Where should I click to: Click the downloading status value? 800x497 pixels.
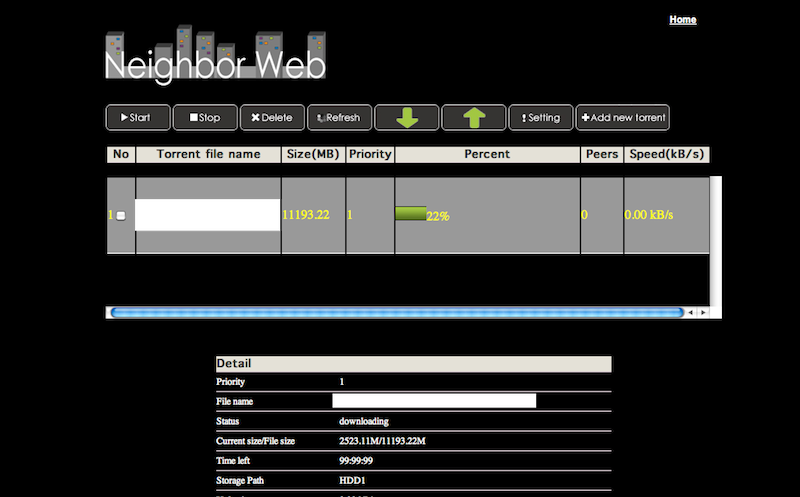click(x=364, y=421)
